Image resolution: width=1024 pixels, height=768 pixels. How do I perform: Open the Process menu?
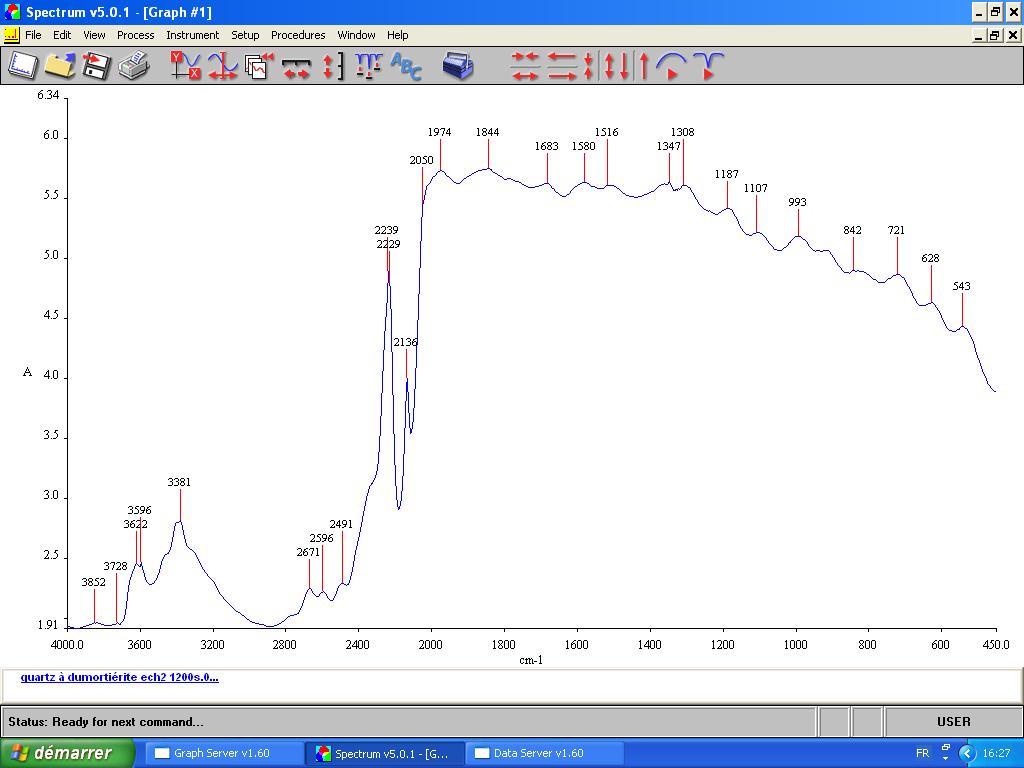click(135, 35)
